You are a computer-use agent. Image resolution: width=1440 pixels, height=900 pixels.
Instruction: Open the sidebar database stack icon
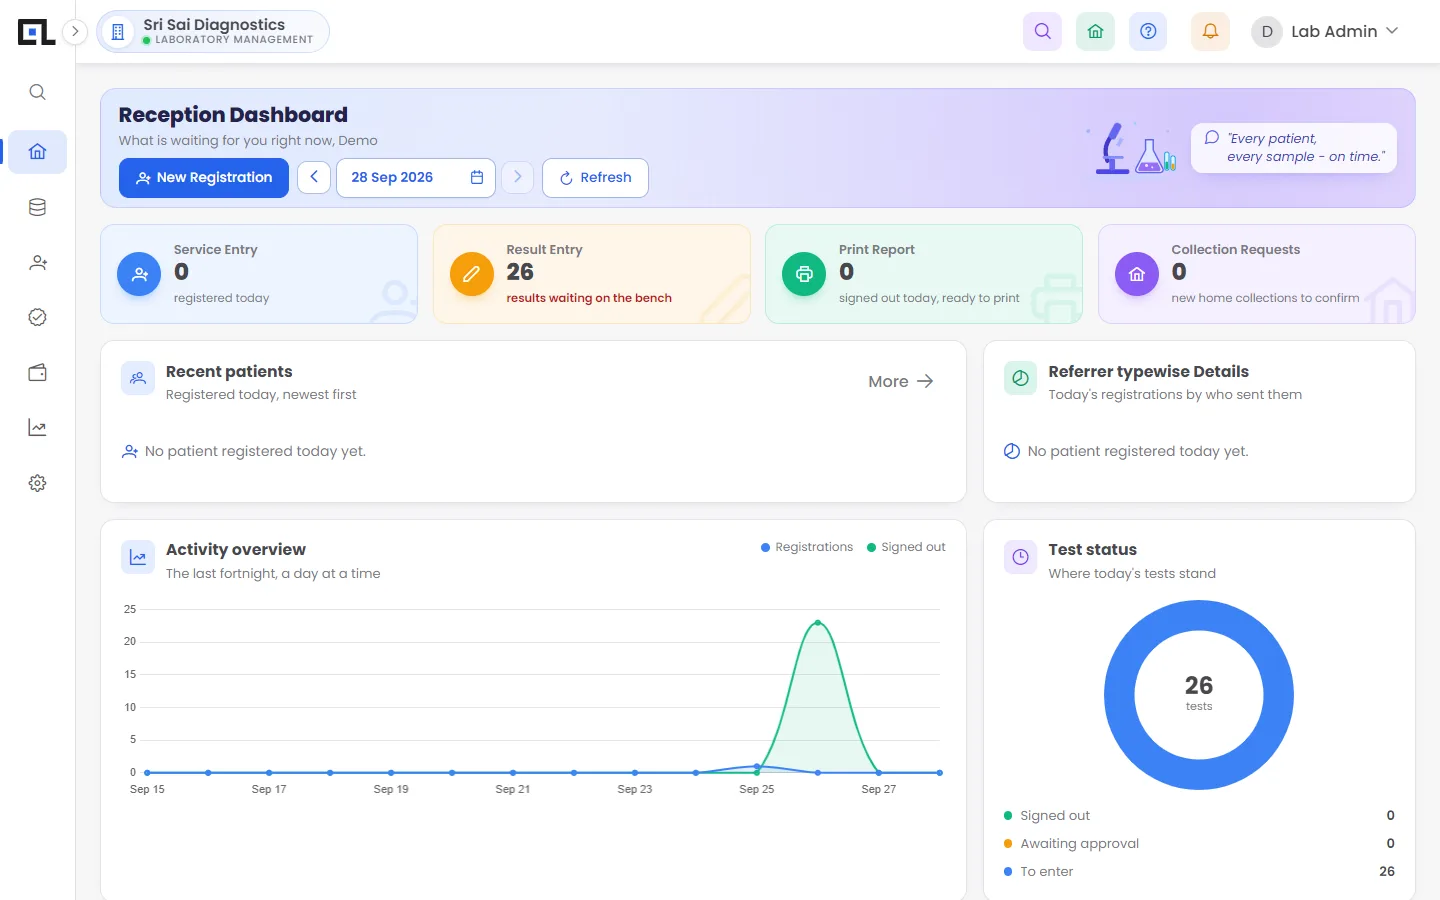tap(37, 207)
